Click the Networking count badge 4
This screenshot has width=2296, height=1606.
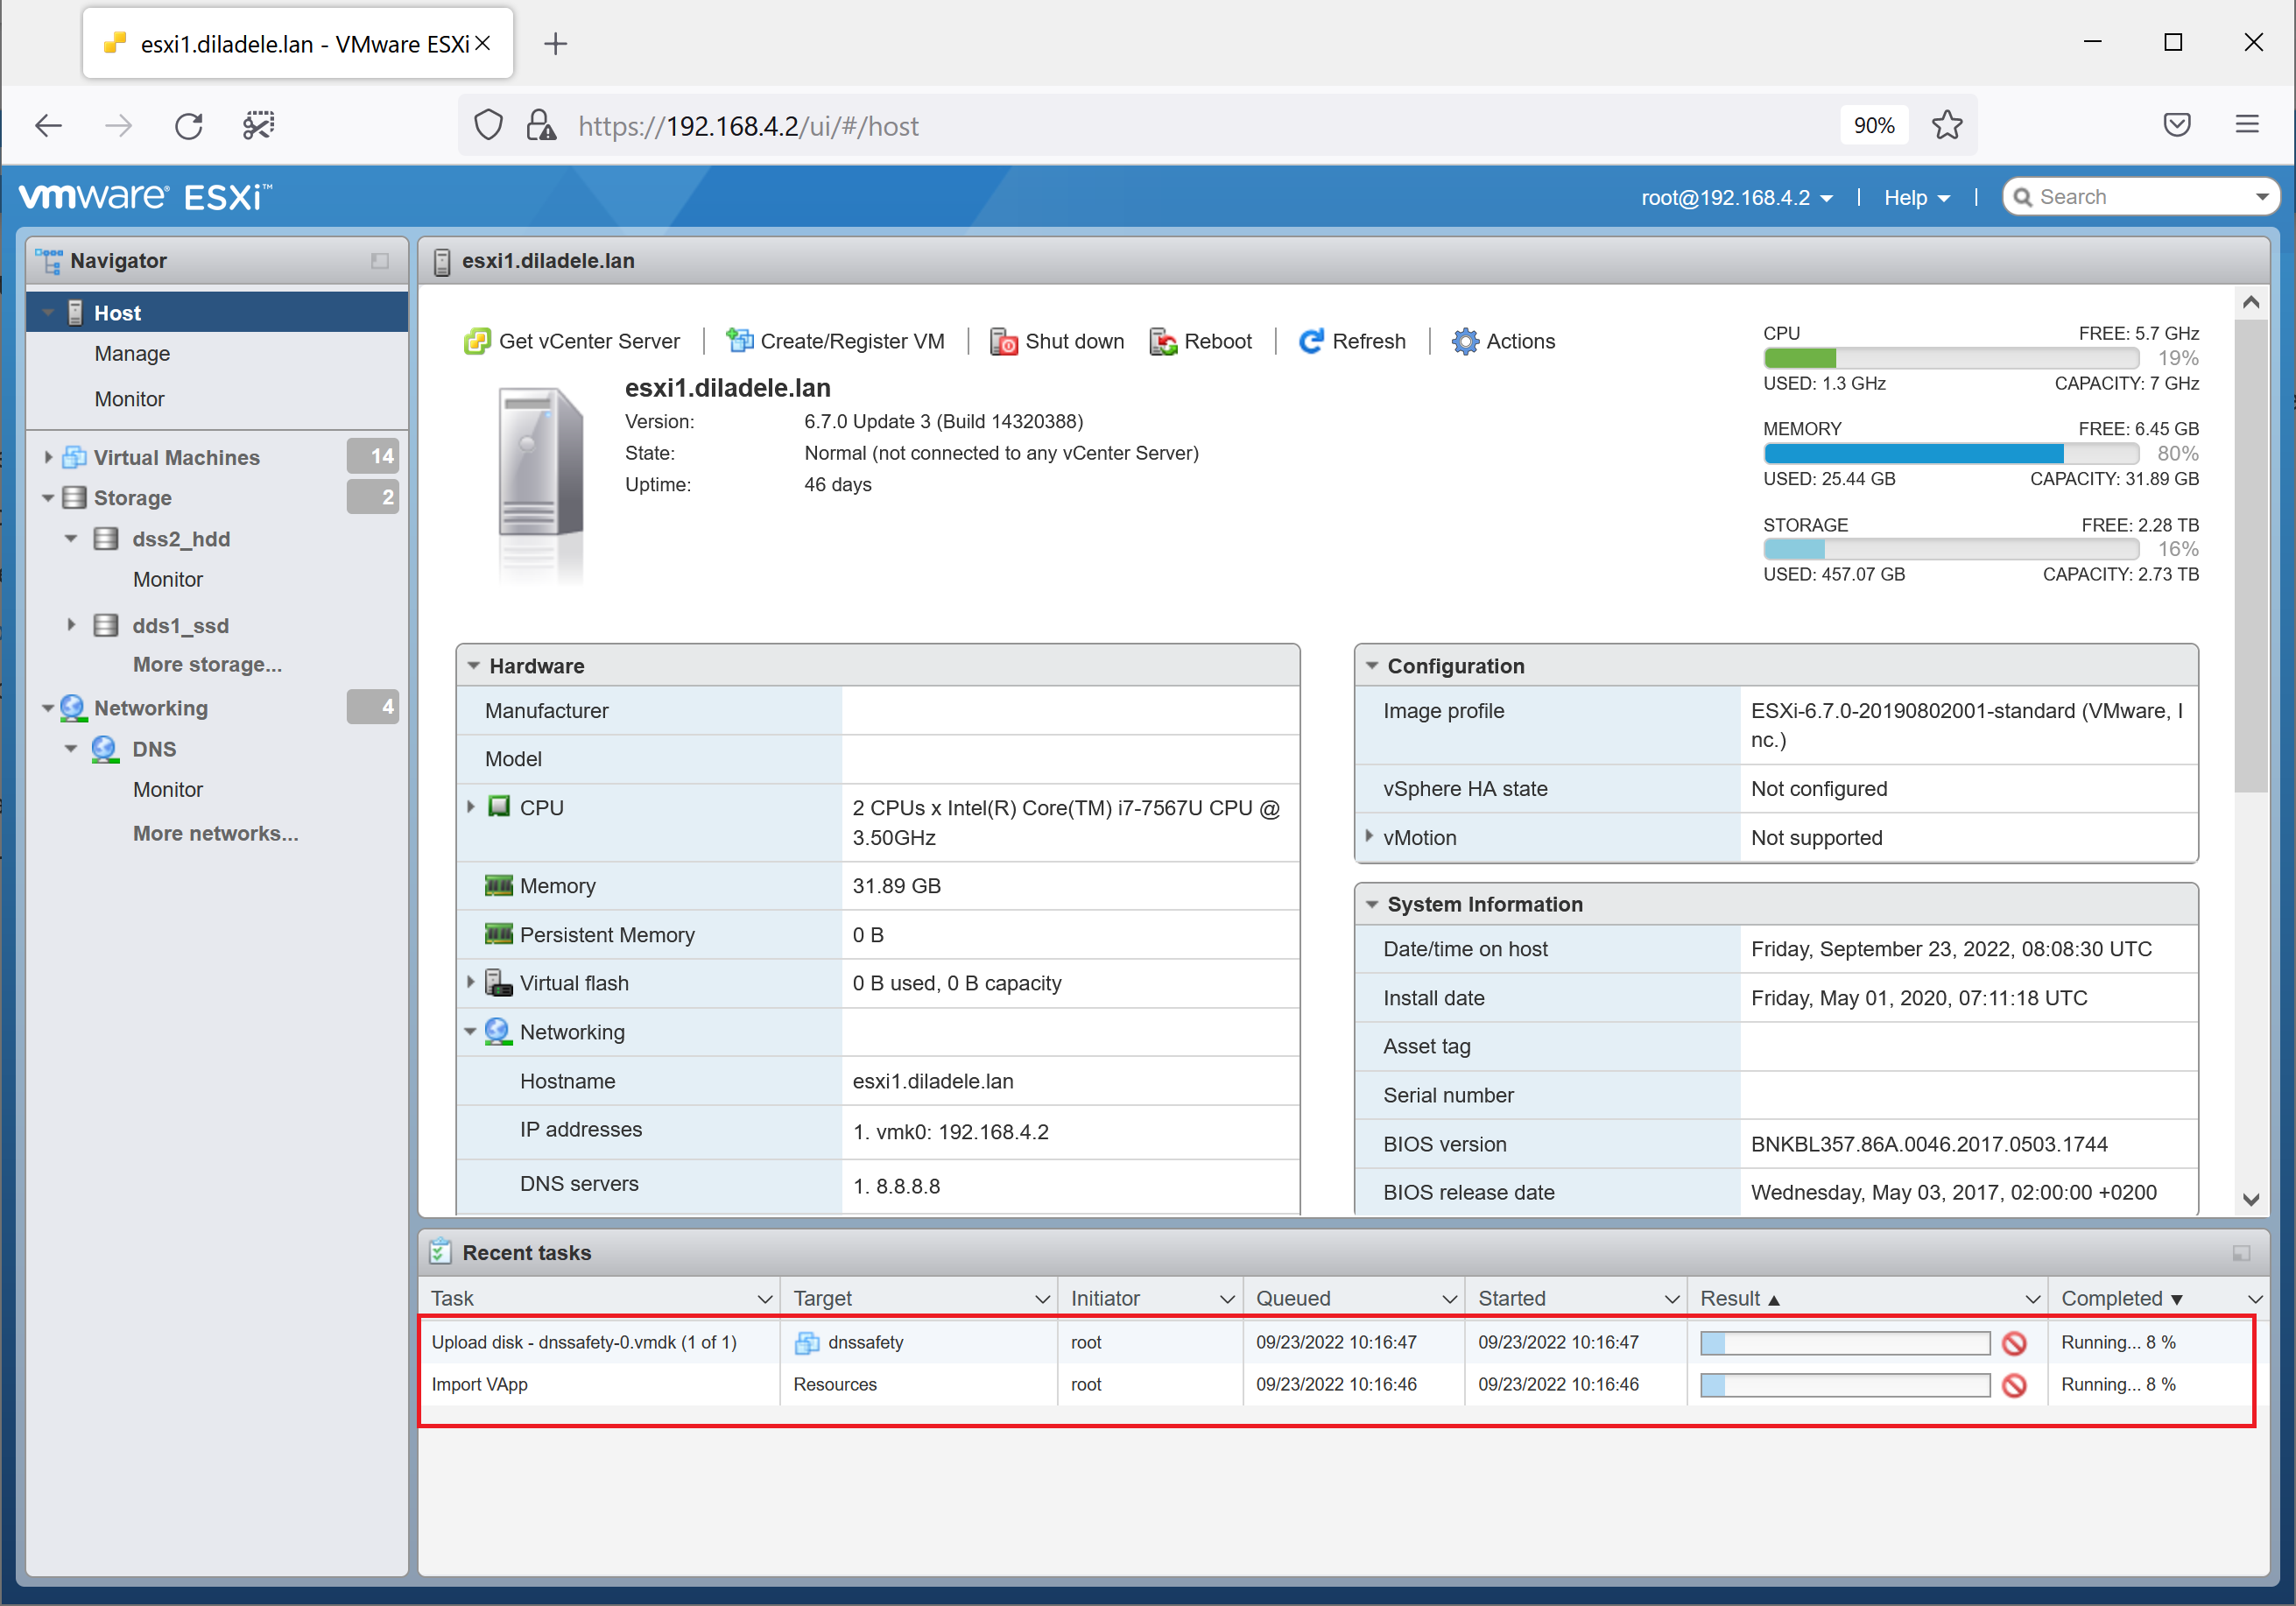click(x=373, y=707)
